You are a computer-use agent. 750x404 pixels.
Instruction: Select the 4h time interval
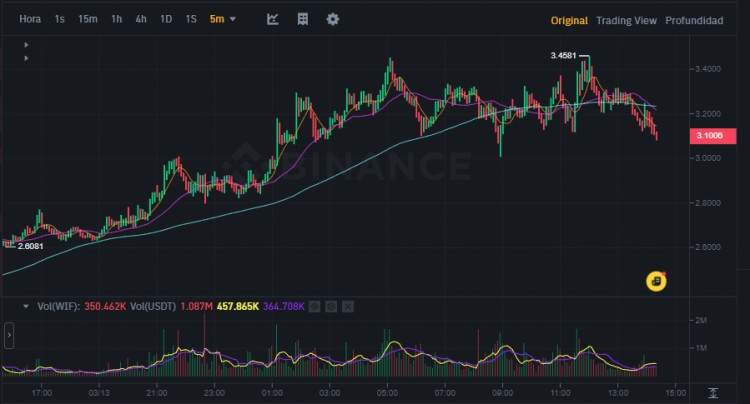click(x=141, y=19)
